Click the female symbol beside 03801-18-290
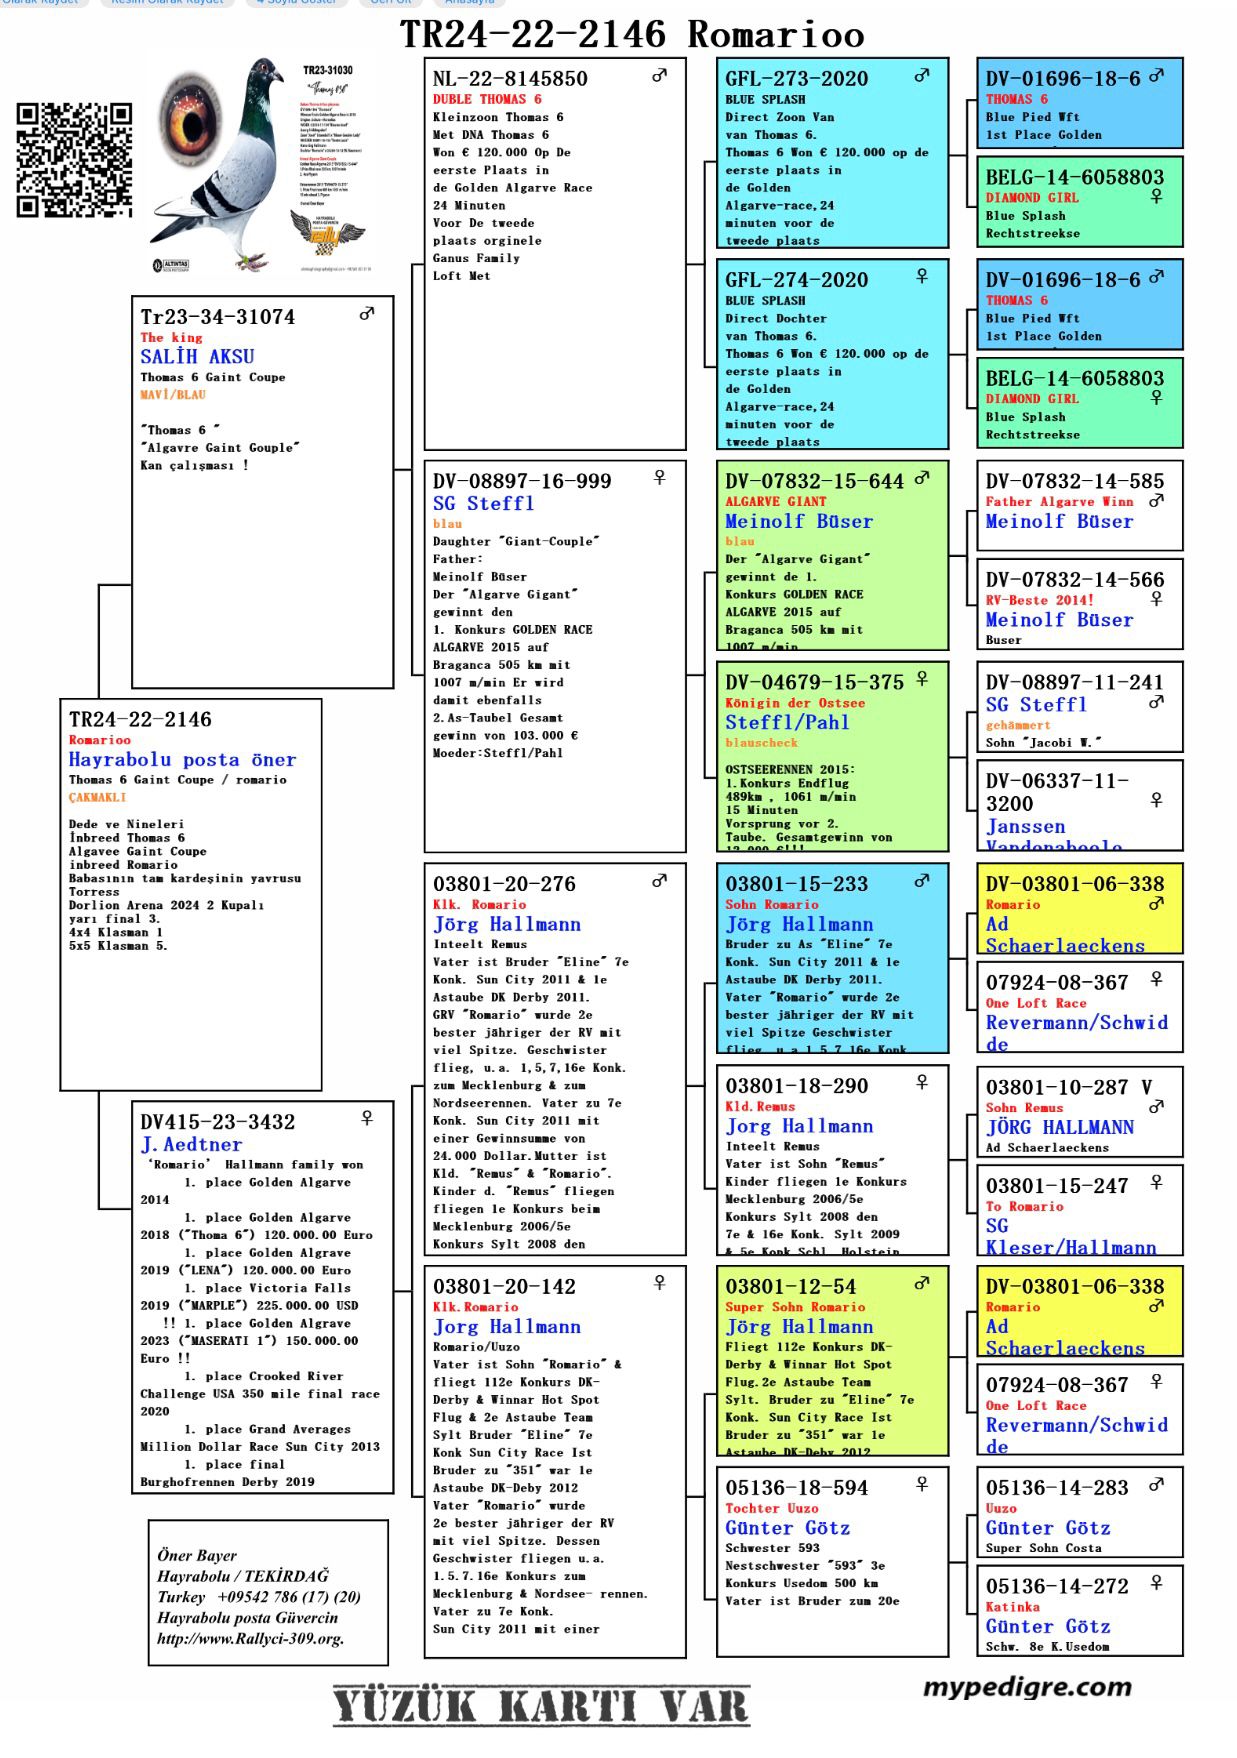The height and width of the screenshot is (1758, 1237). coord(922,1082)
